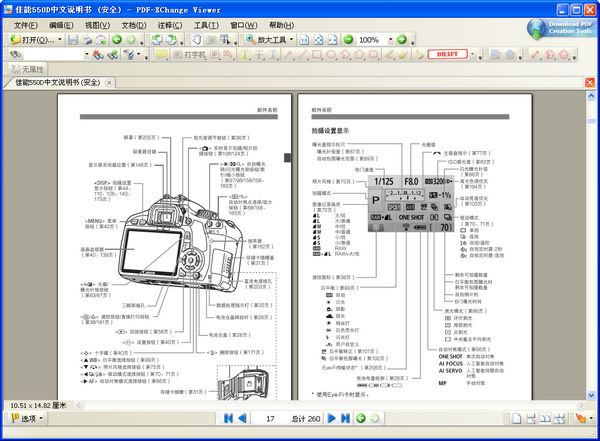Screen dimensions: 600x441
Task: Open the 帮助(H) menu
Action: coord(281,25)
